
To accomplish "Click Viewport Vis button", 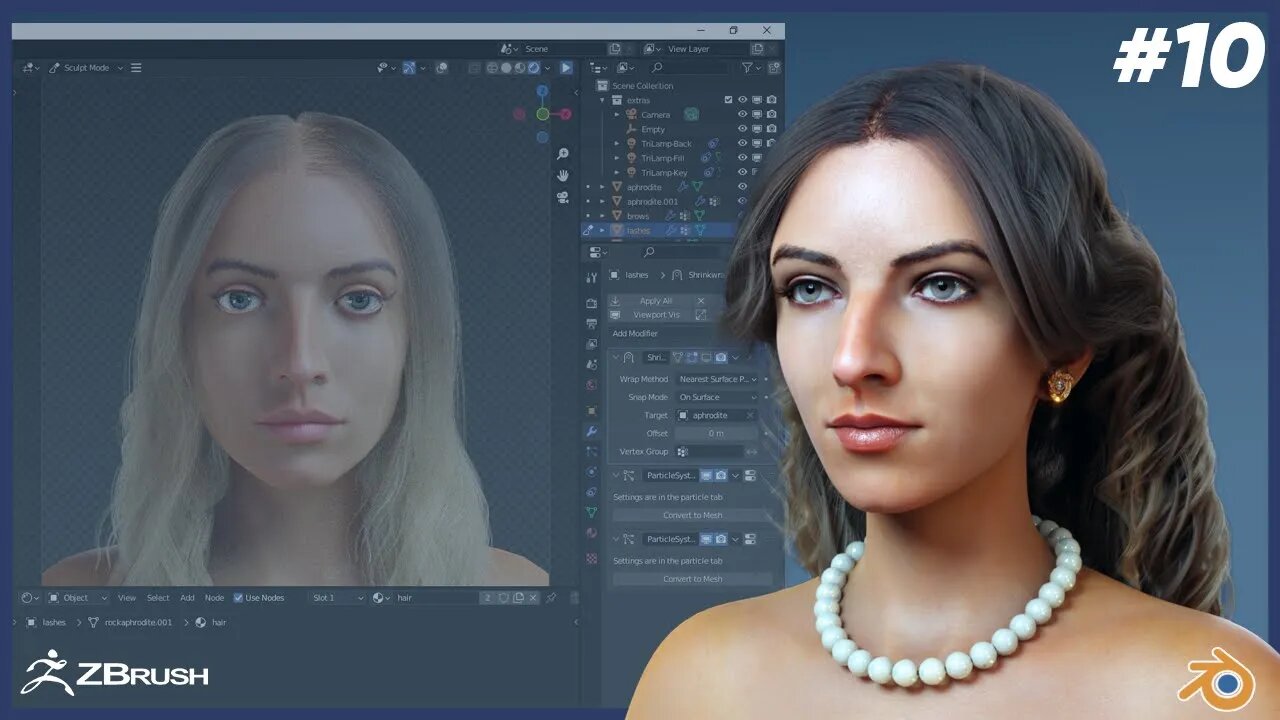I will click(x=657, y=314).
